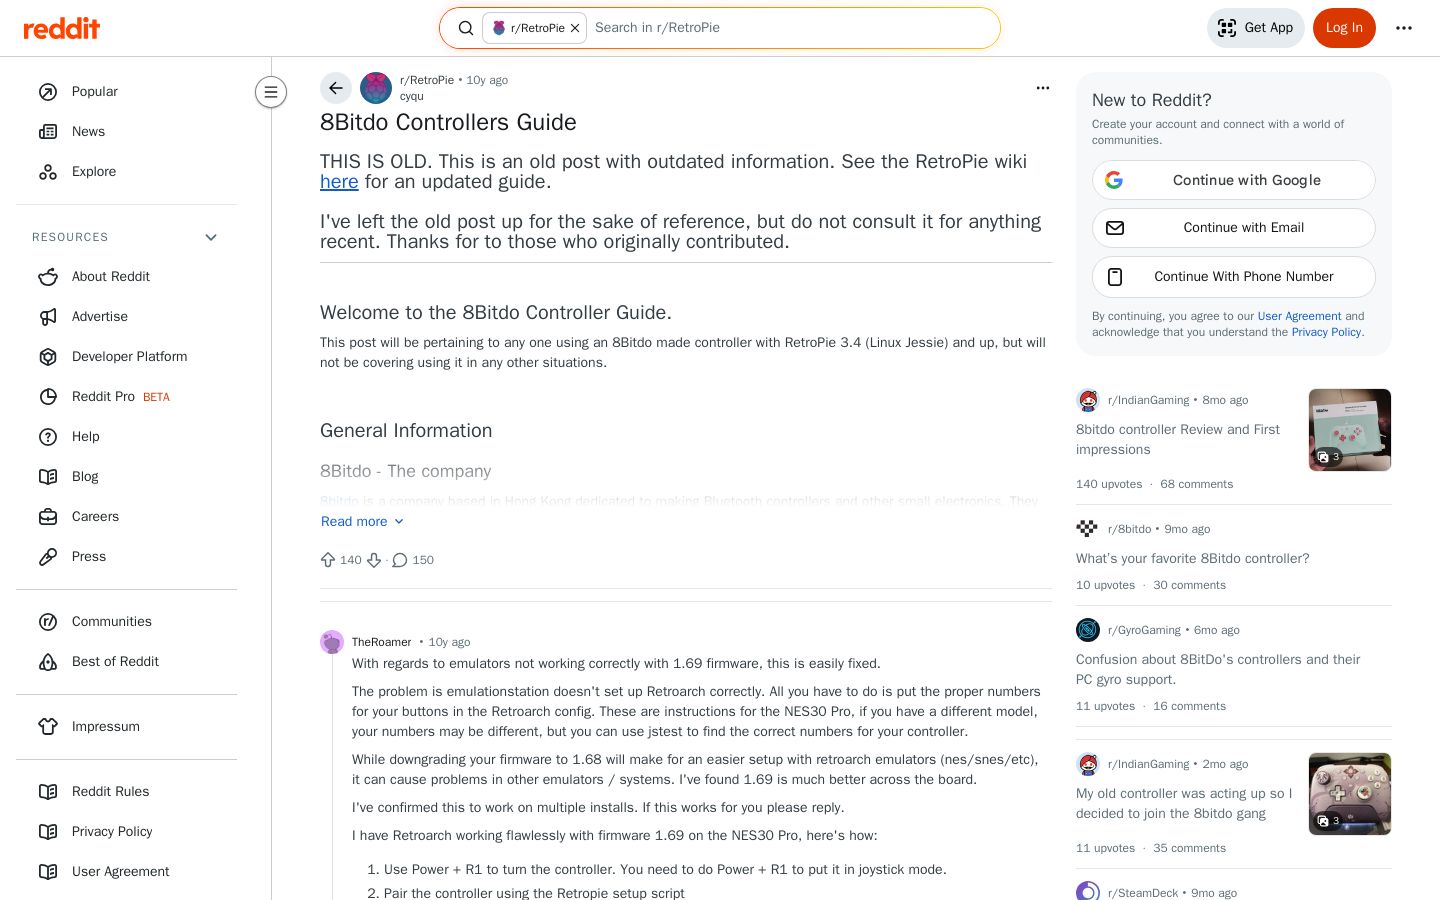This screenshot has width=1440, height=900.
Task: Focus the Search in r/RetroPie field
Action: [790, 28]
